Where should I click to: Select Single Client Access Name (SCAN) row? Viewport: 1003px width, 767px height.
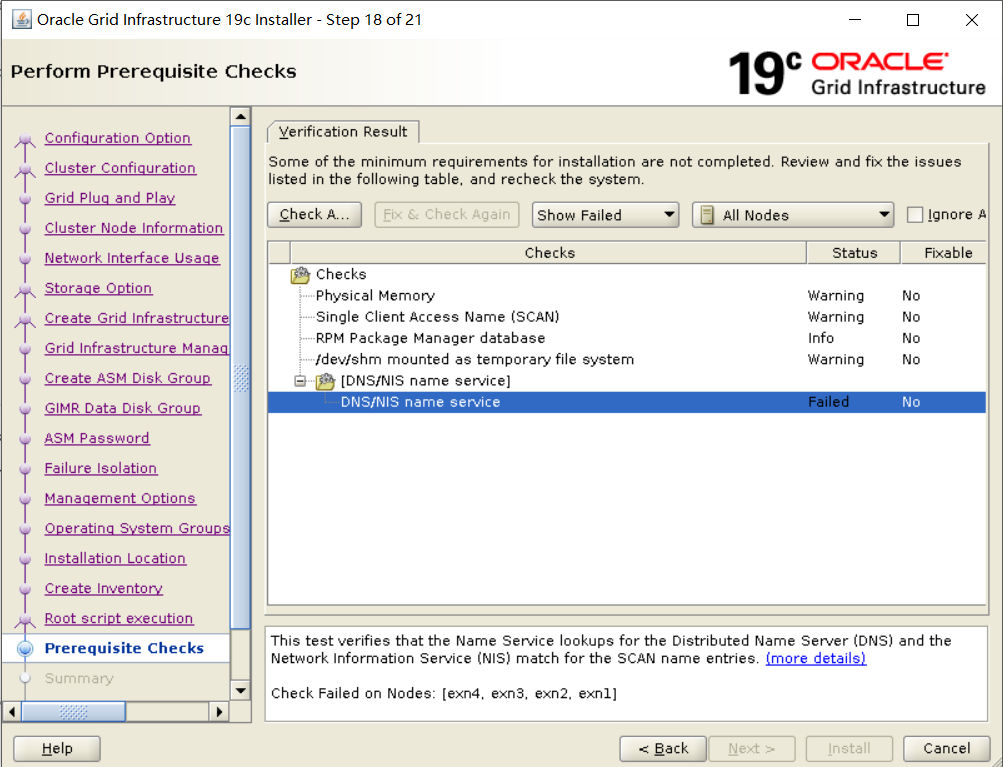[x=627, y=317]
